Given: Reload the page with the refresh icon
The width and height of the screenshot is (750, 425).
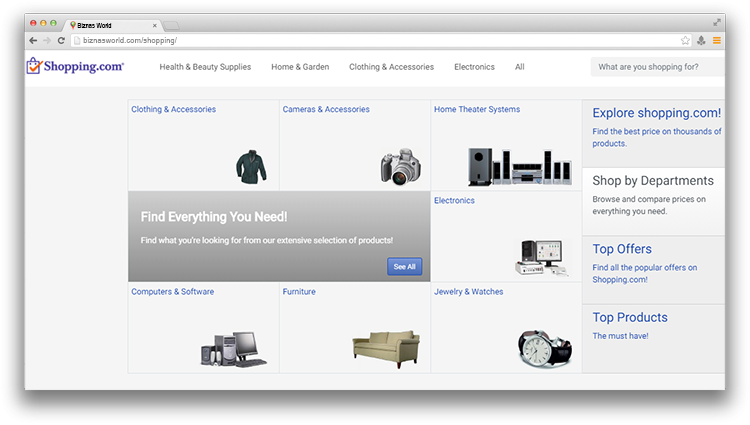Looking at the screenshot, I should tap(61, 40).
